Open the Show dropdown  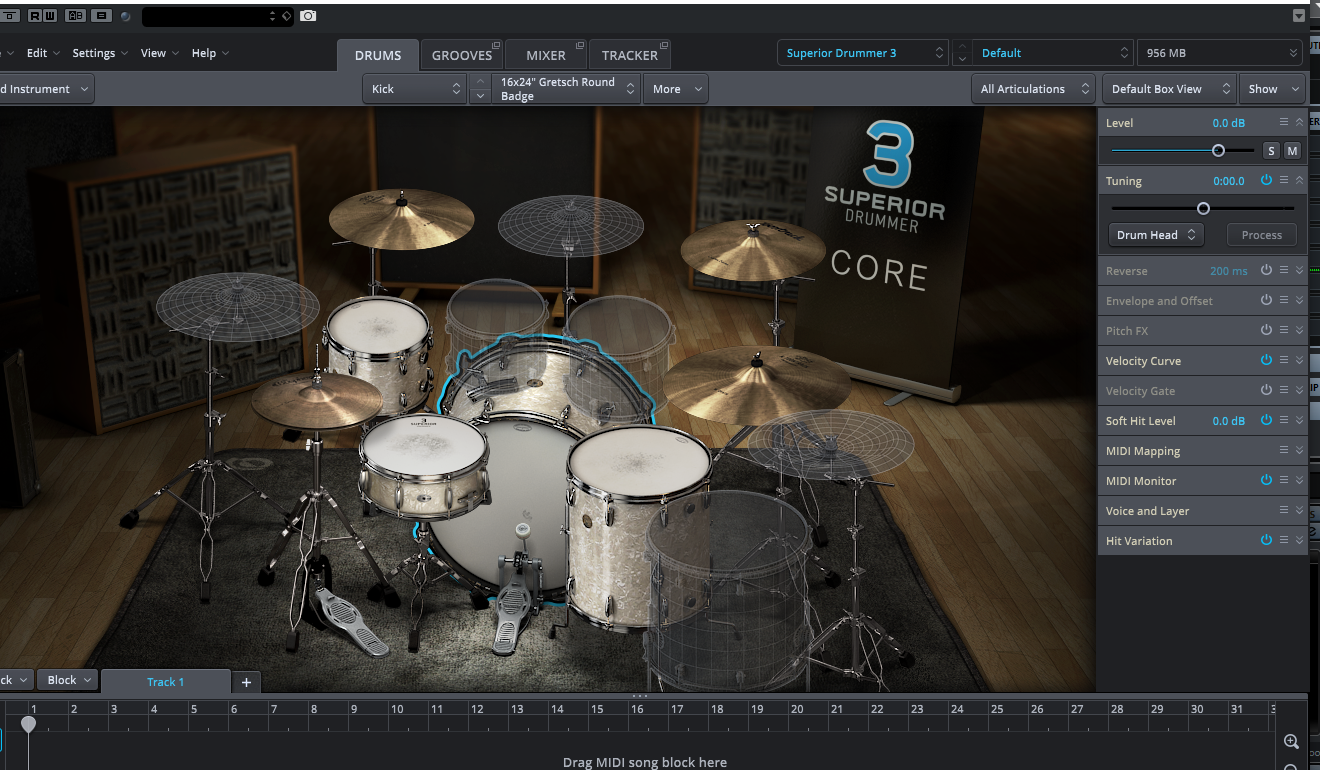click(x=1272, y=89)
